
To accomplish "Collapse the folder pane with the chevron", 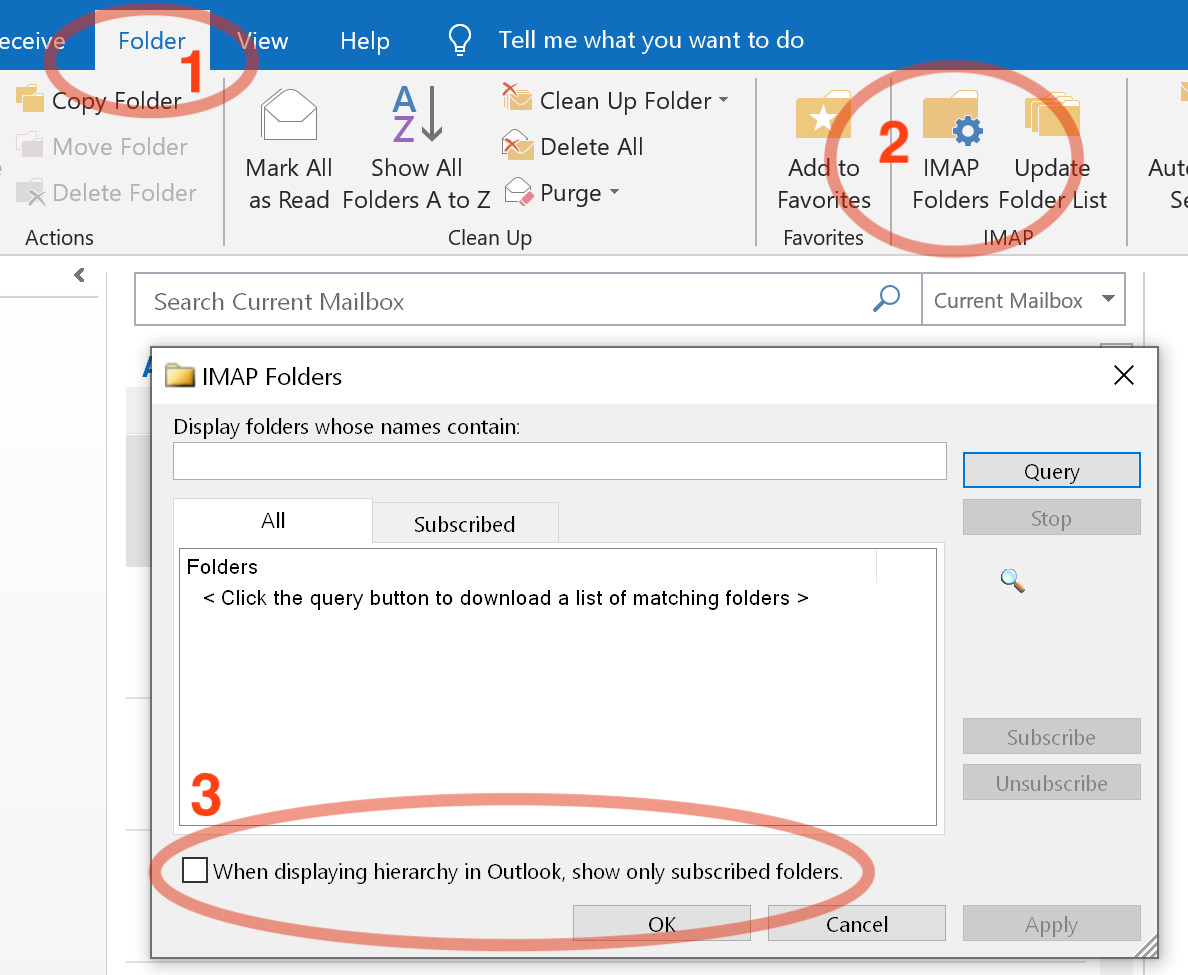I will pos(80,275).
